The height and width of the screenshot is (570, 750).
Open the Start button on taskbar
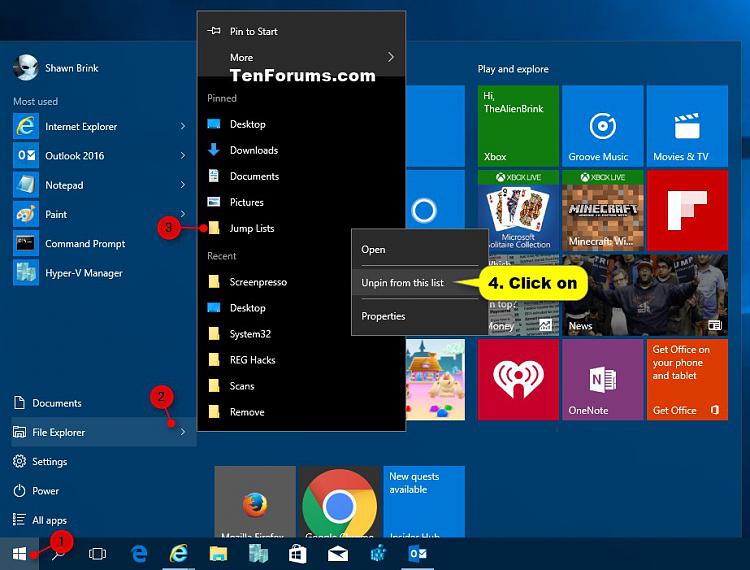(x=19, y=554)
